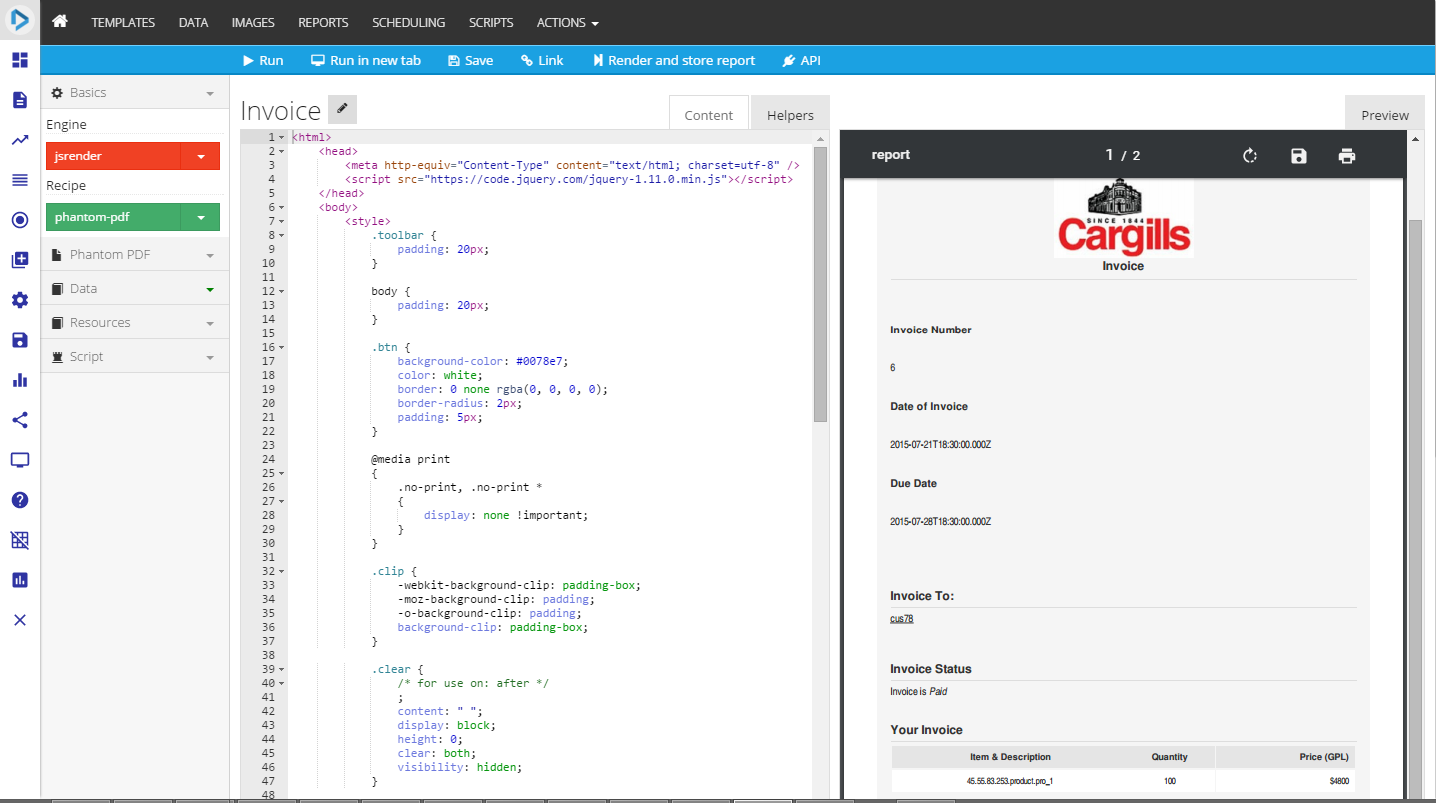This screenshot has width=1436, height=803.
Task: Switch to the Helpers tab
Action: pyautogui.click(x=790, y=115)
